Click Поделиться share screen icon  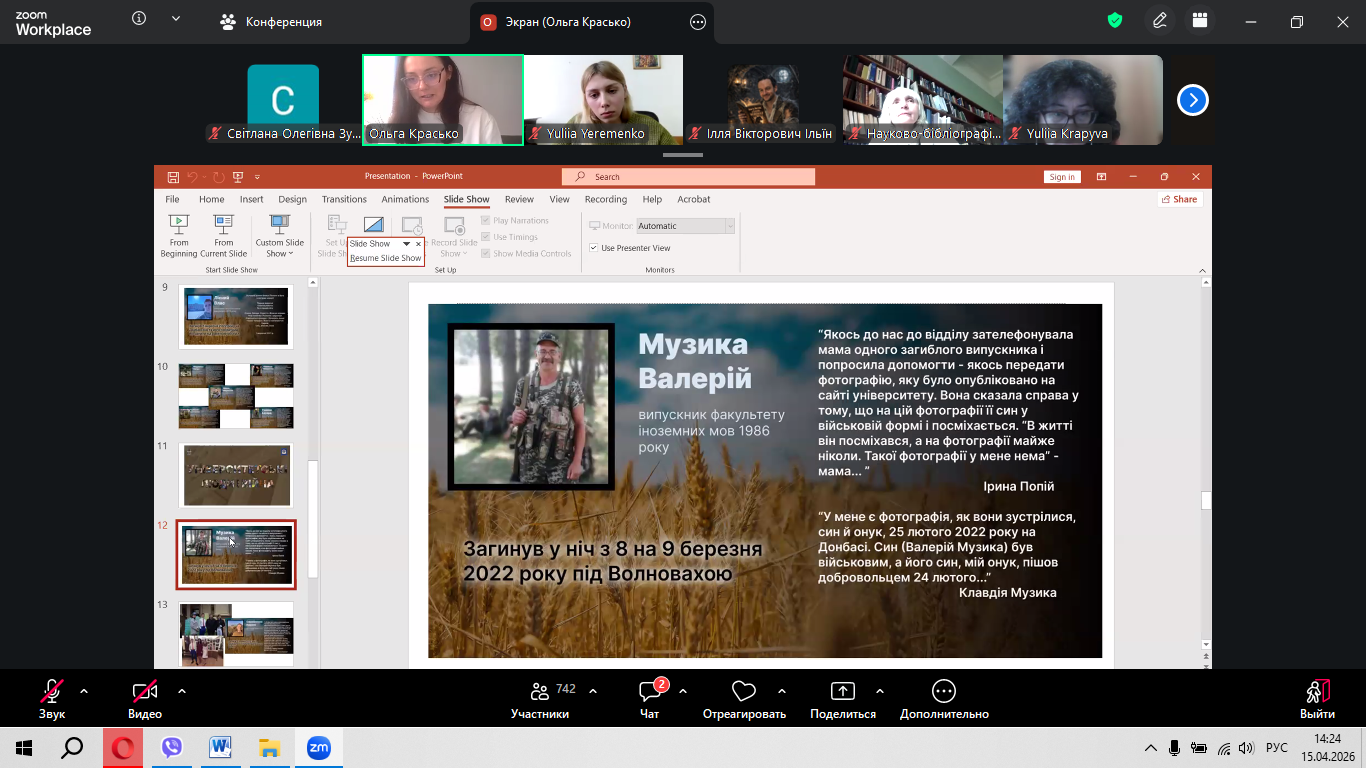click(x=843, y=692)
